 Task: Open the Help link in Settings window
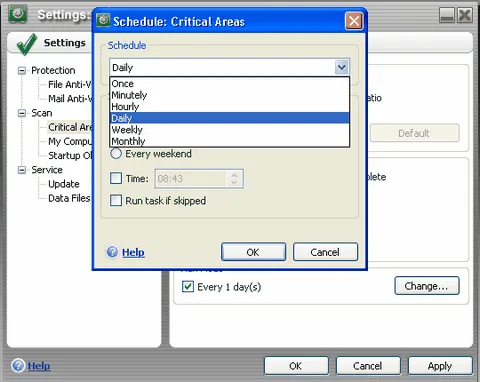coord(39,366)
